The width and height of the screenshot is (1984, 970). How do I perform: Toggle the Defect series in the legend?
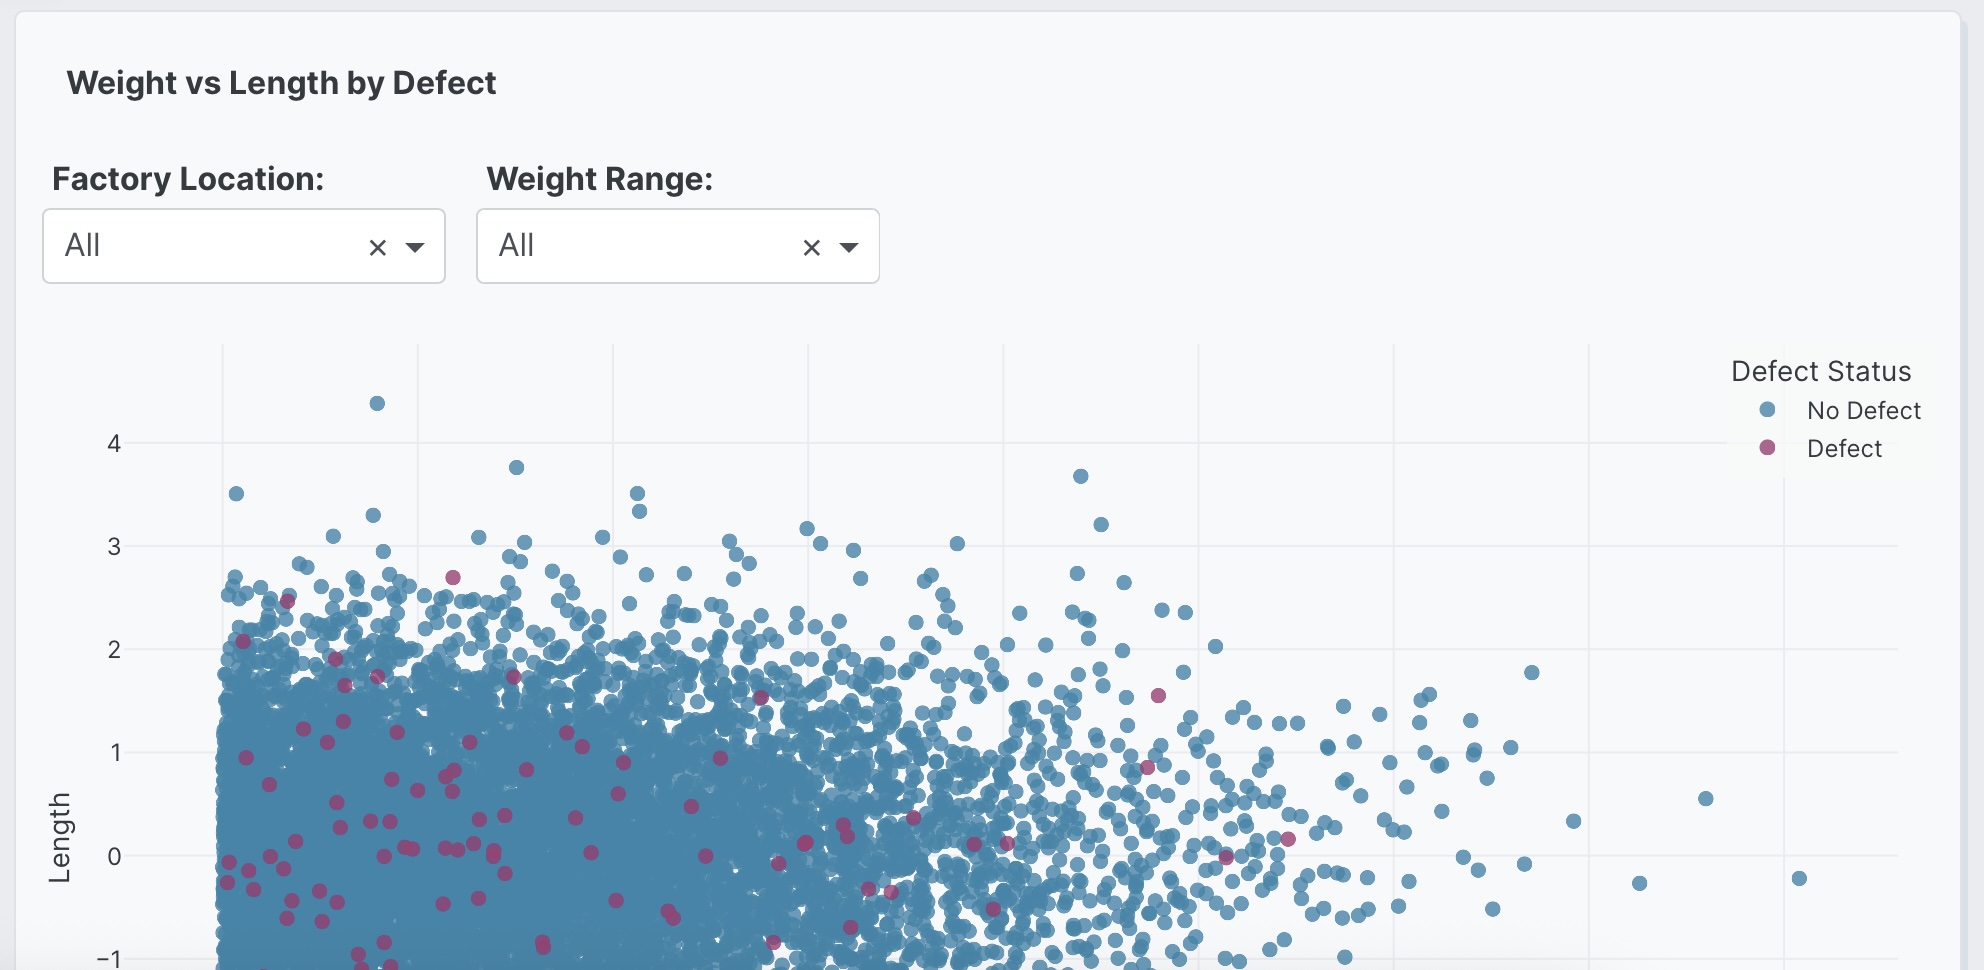1843,448
